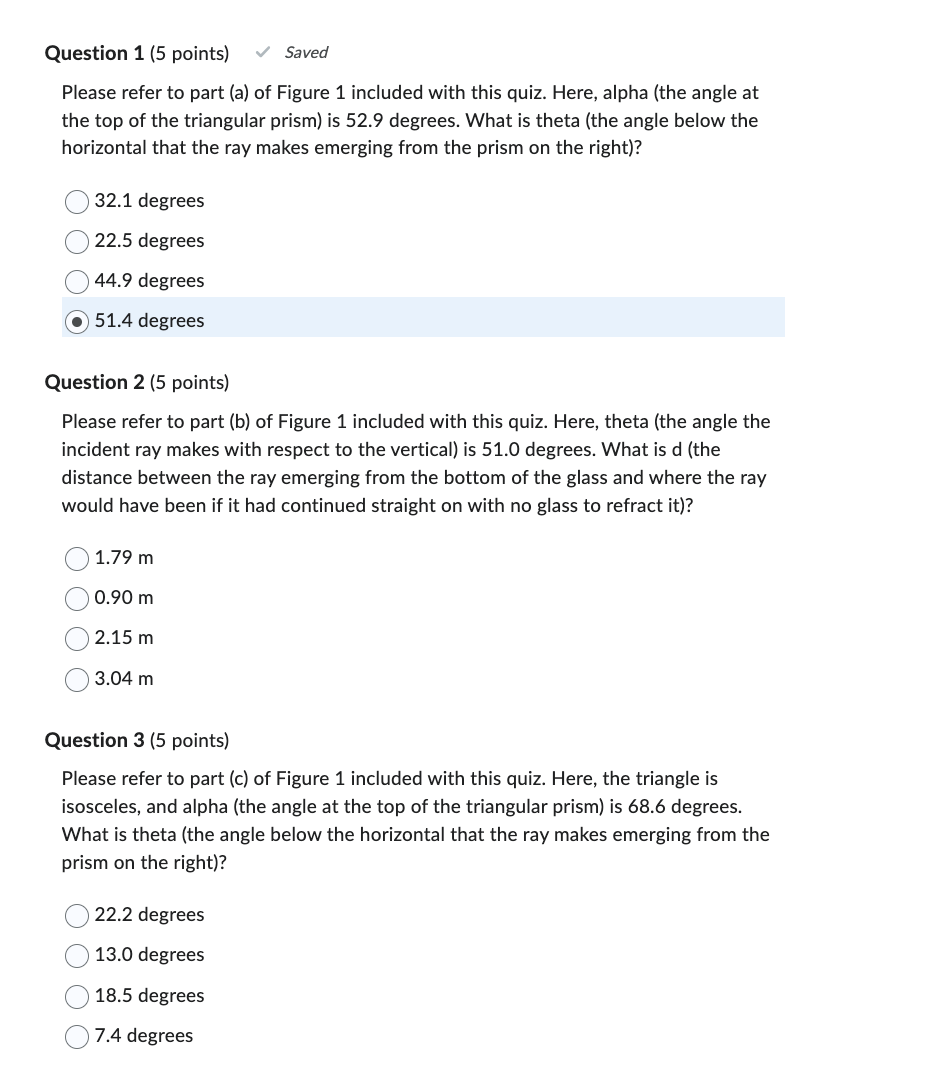Choose the 13.0 degrees answer option
This screenshot has width=946, height=1070.
point(76,956)
